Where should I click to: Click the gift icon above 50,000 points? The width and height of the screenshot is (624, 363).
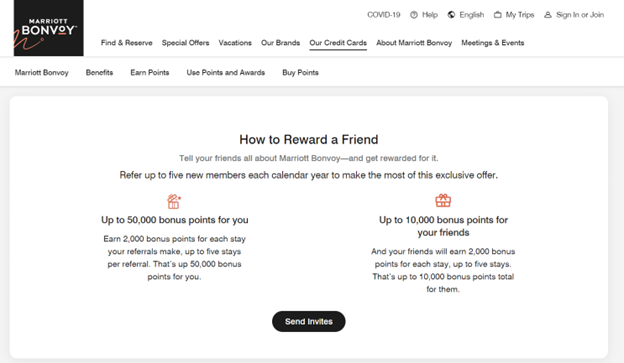174,201
